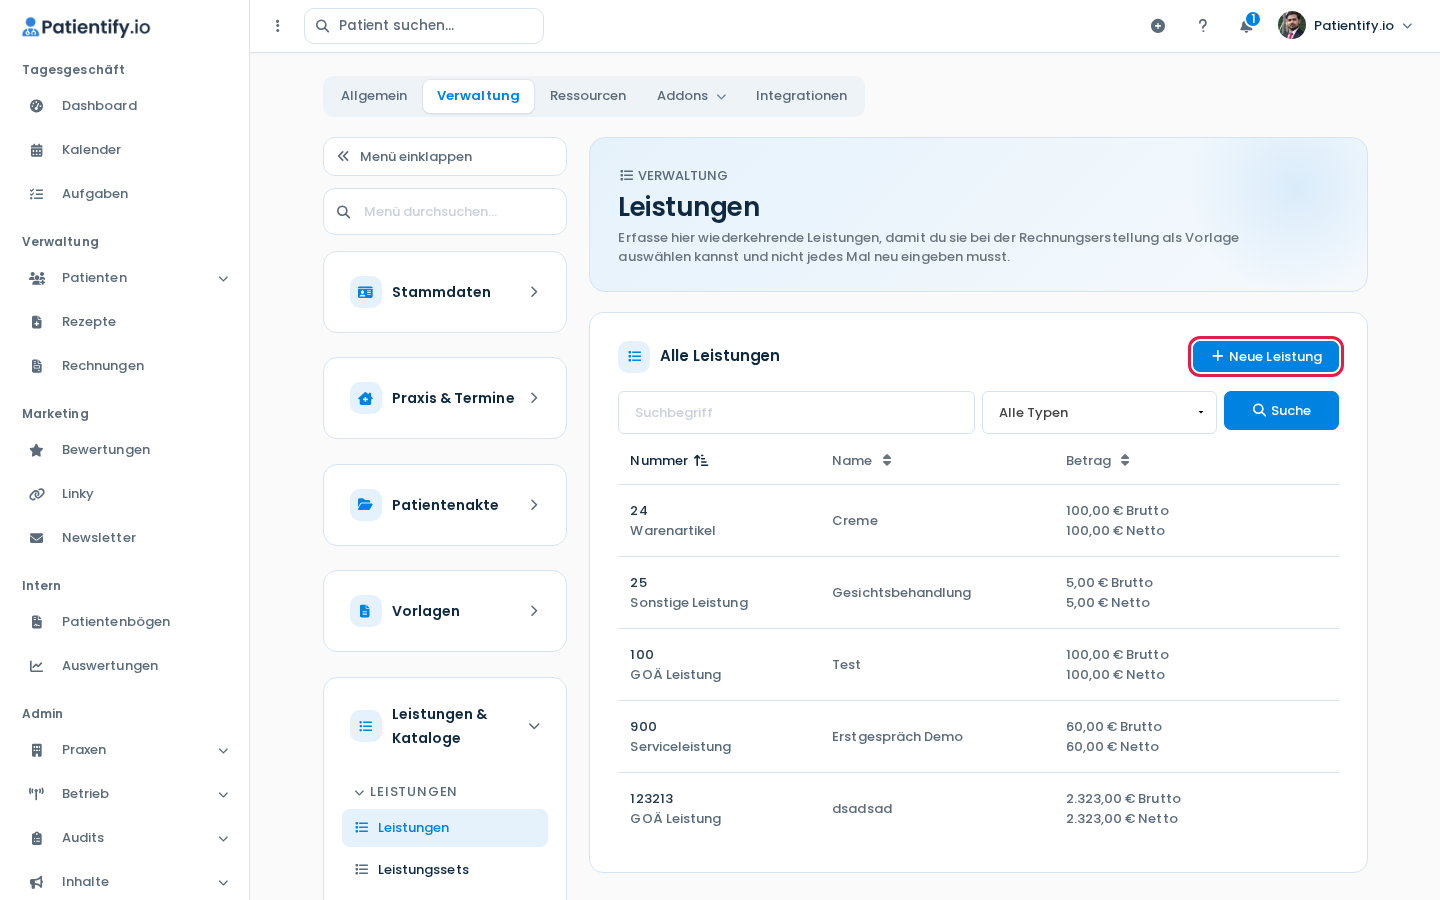Open the Alle Typen dropdown

click(x=1099, y=412)
